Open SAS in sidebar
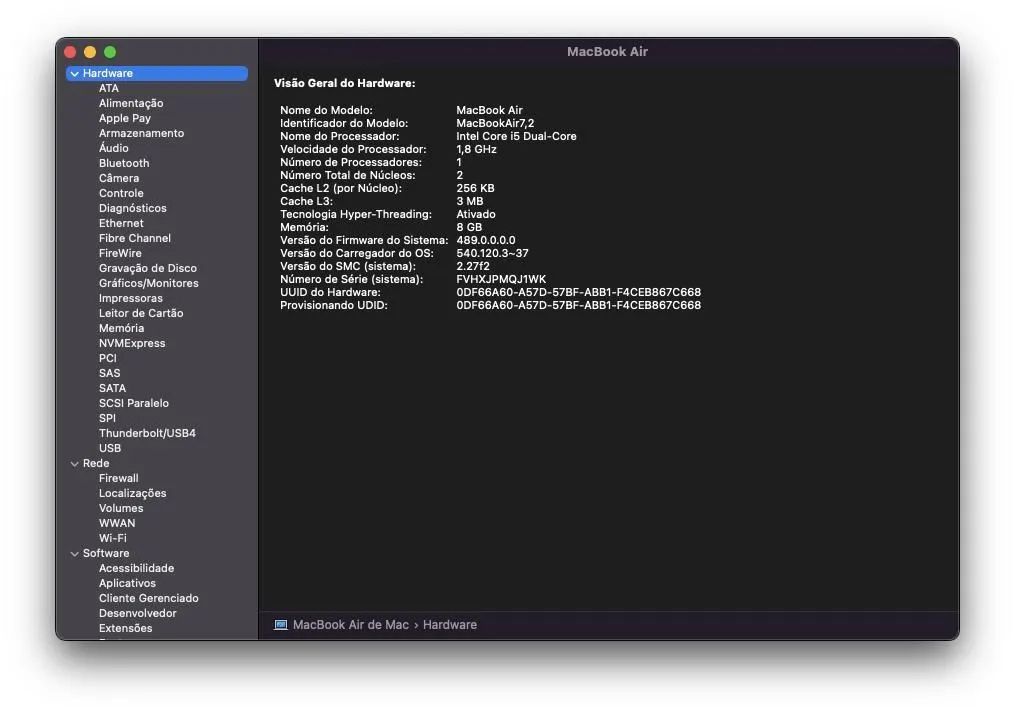This screenshot has width=1015, height=714. 109,373
